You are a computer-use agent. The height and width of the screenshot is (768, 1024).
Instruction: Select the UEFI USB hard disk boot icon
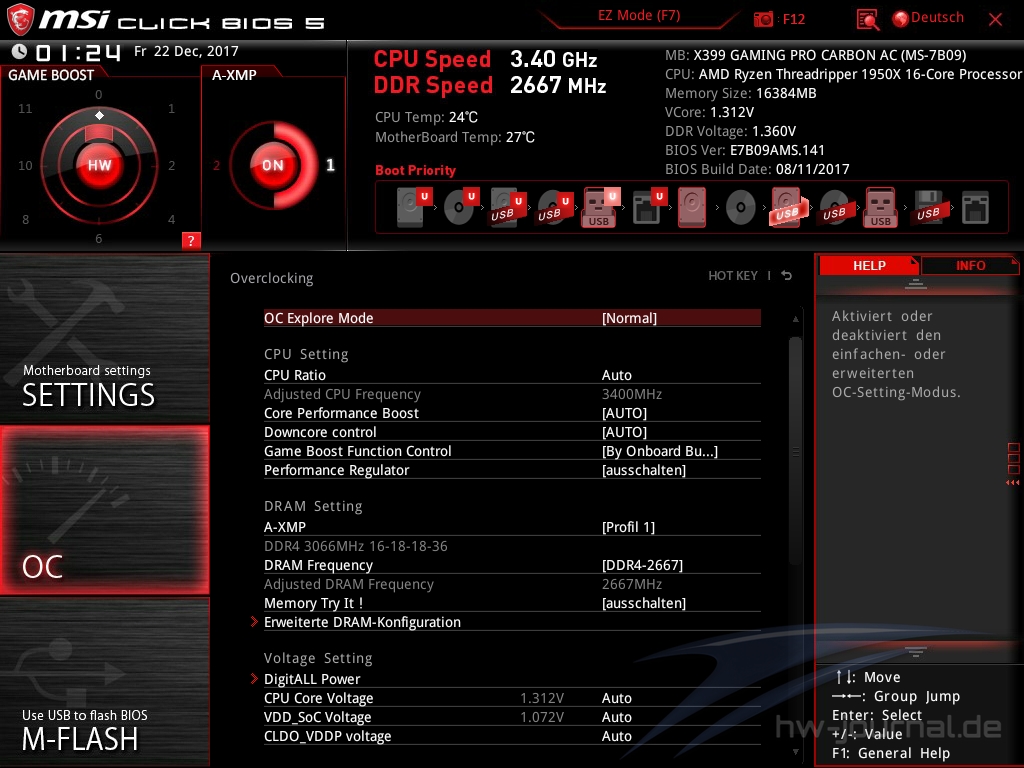507,207
